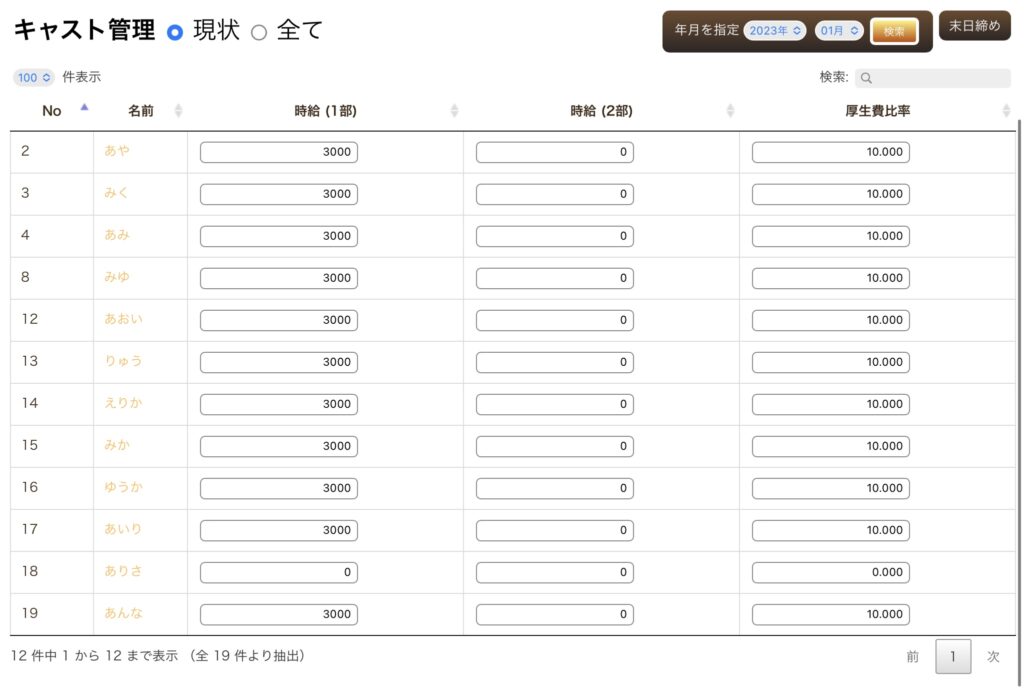Viewport: 1024px width, 689px height.
Task: Open the 2023年 year dropdown
Action: [775, 31]
